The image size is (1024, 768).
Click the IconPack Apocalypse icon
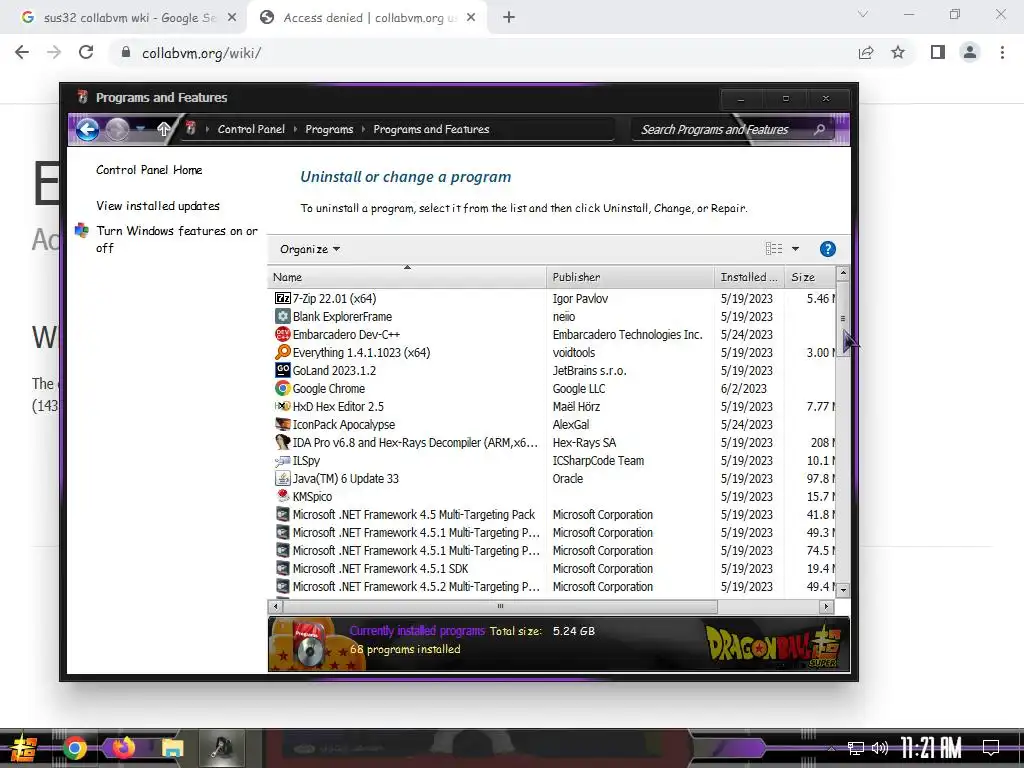282,424
